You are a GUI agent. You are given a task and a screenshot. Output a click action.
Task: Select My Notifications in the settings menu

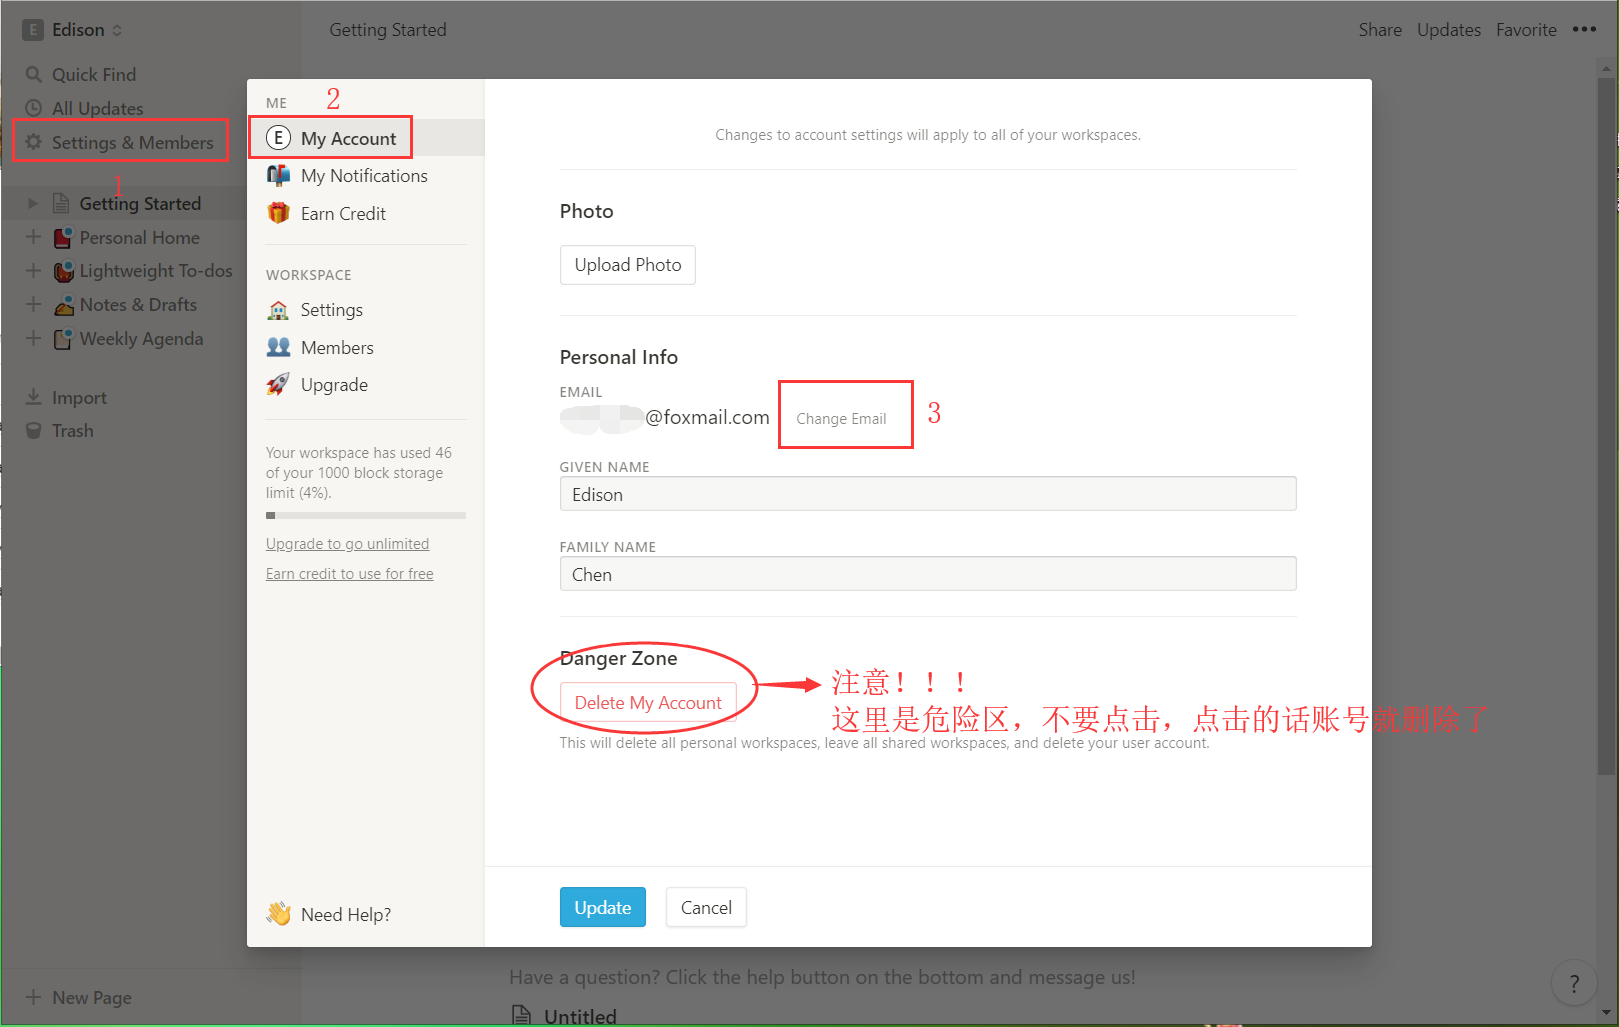click(364, 176)
